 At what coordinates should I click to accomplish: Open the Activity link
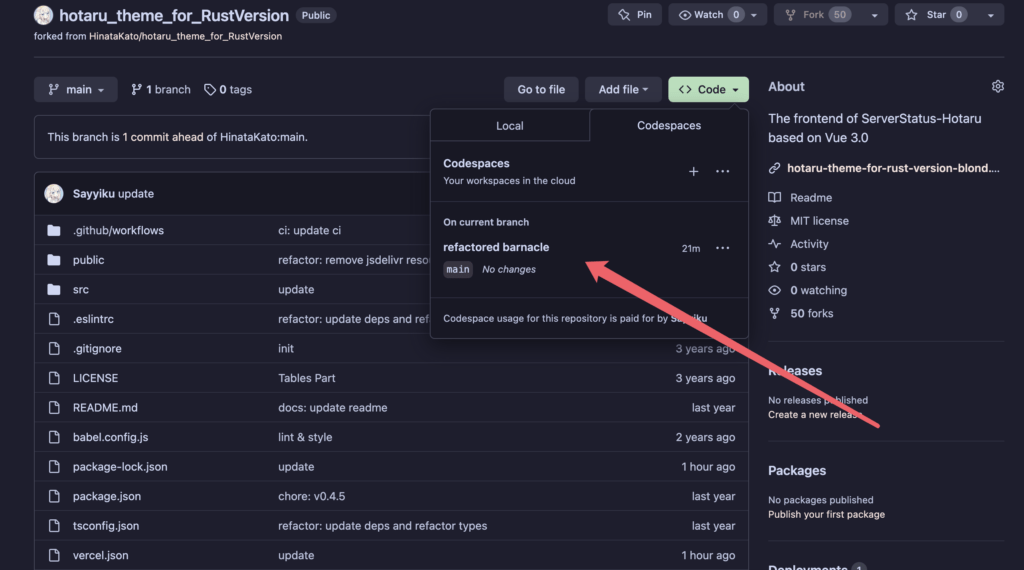point(808,244)
